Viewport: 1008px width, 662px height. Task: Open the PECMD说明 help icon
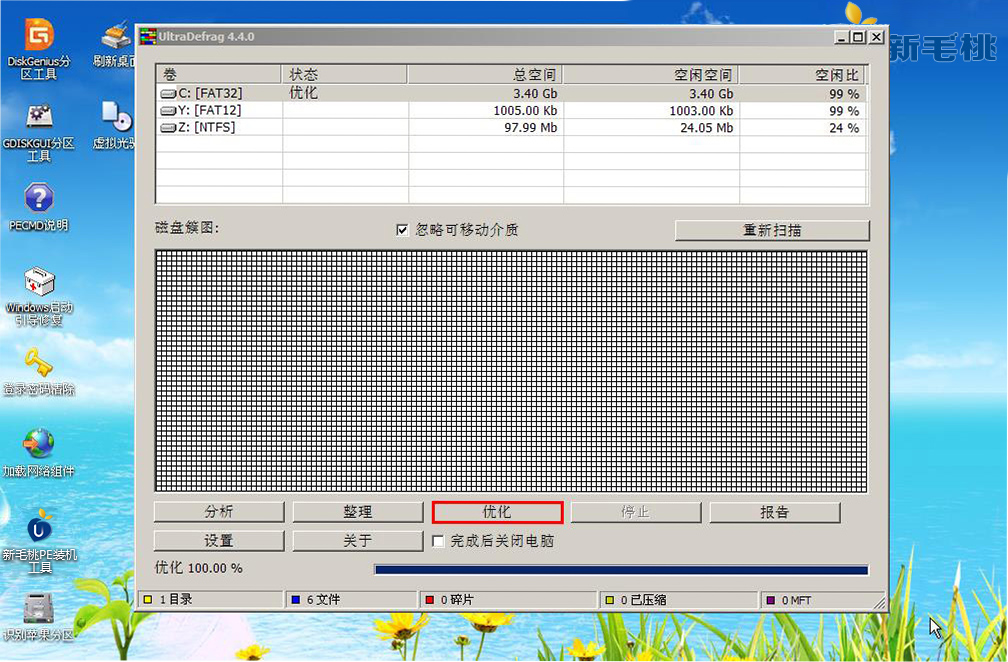[39, 198]
